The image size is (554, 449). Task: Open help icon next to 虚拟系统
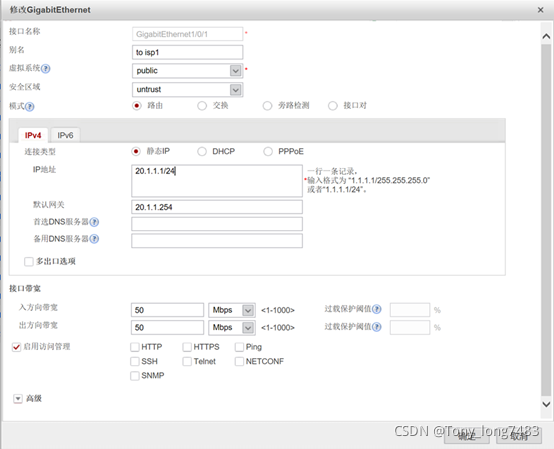tap(46, 69)
